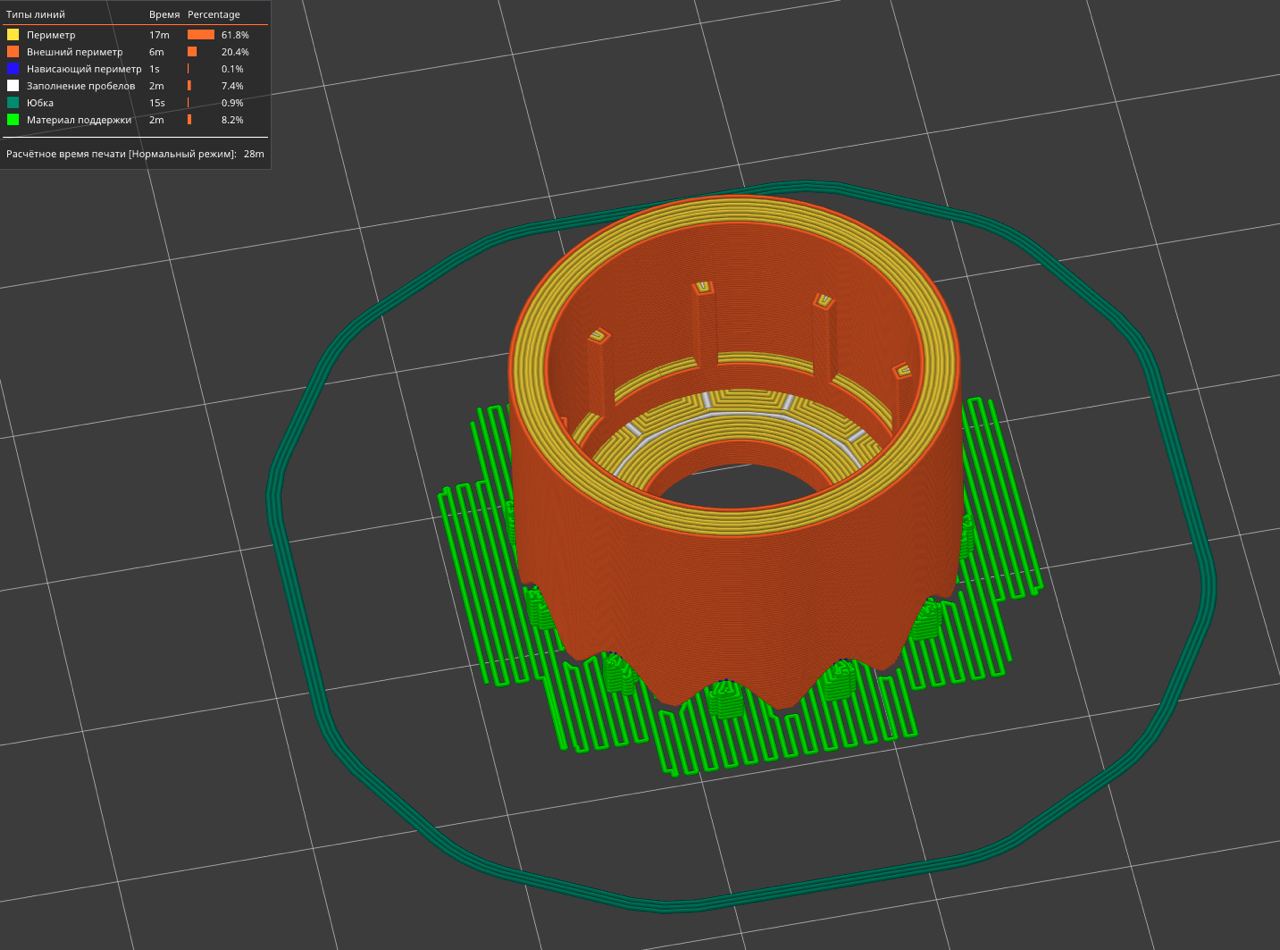Click the 7.4% percentage value
Image resolution: width=1280 pixels, height=950 pixels.
point(232,86)
